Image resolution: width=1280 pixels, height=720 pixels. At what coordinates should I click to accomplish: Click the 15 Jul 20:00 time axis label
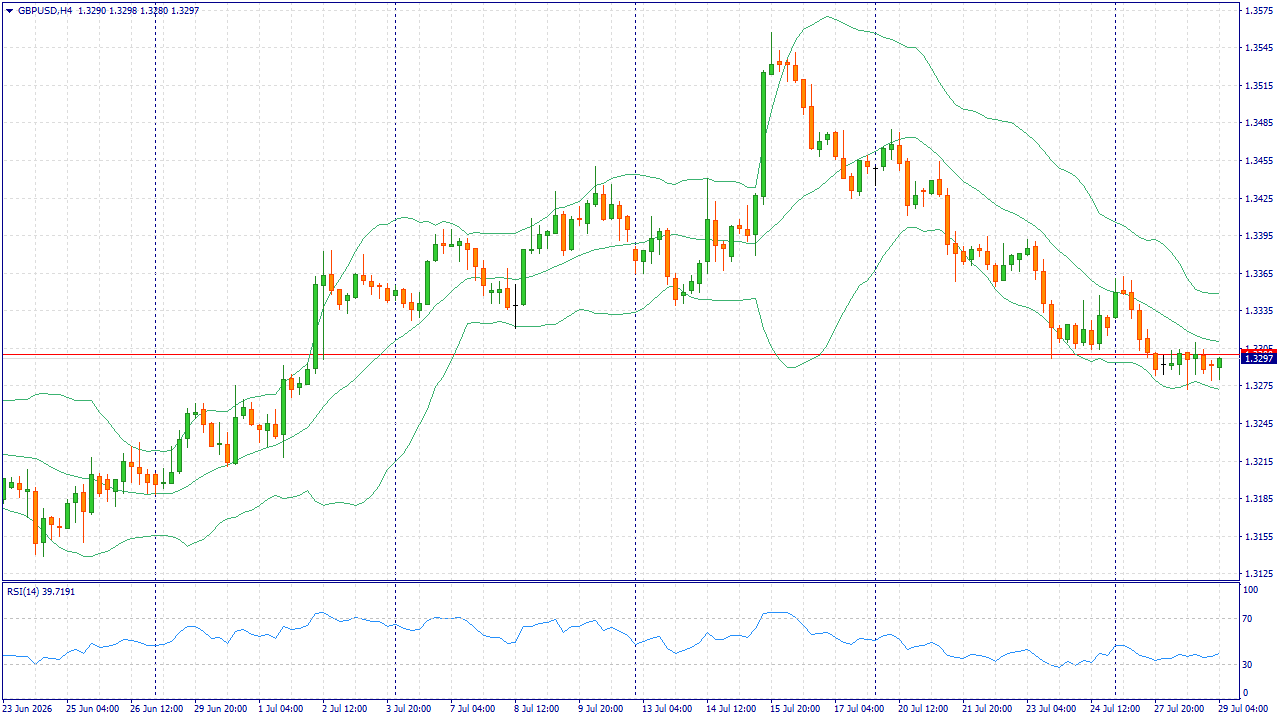(795, 708)
